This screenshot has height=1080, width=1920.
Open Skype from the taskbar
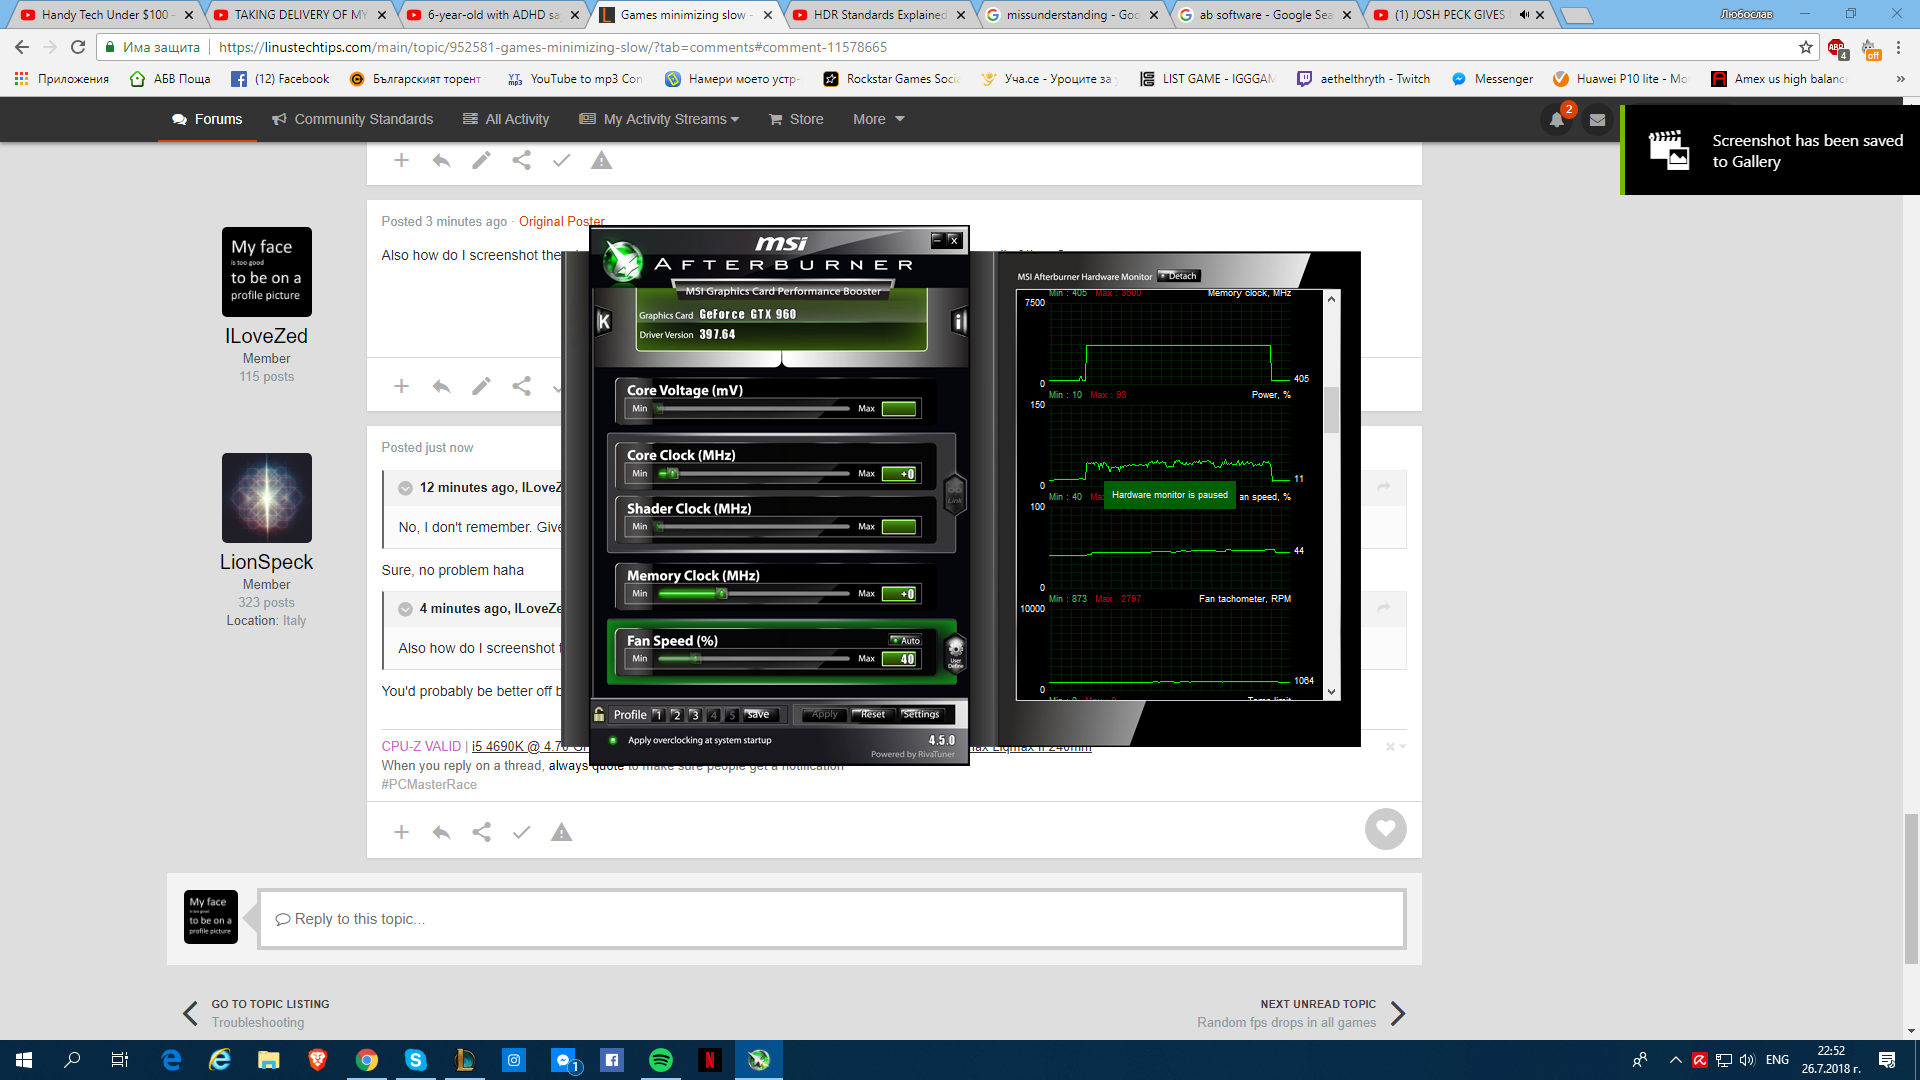[x=416, y=1060]
